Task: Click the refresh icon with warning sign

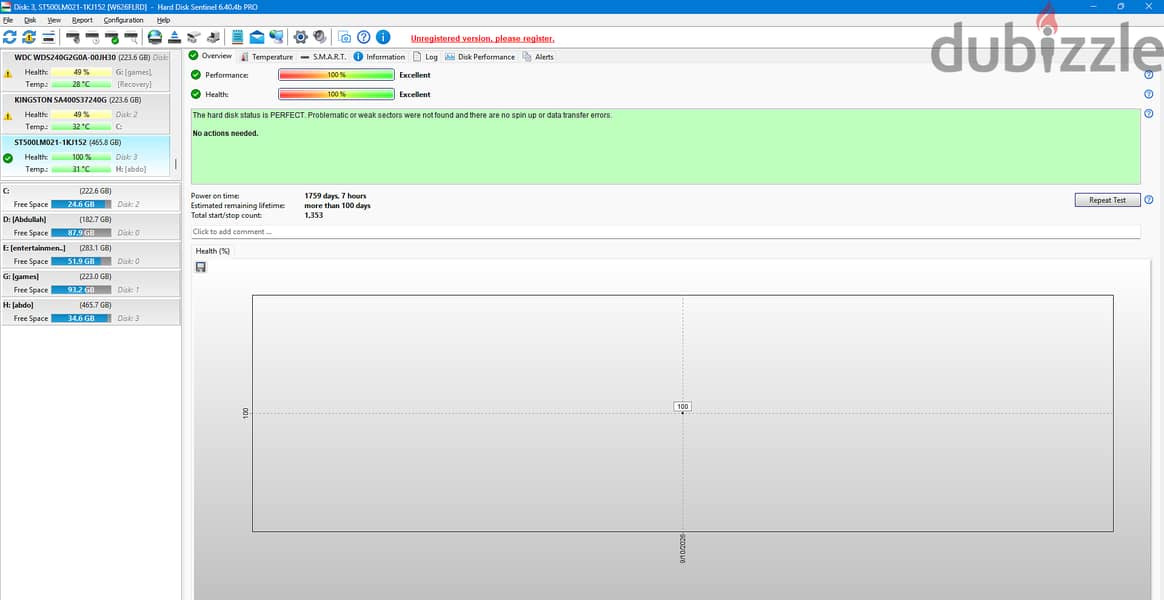Action: (x=29, y=36)
